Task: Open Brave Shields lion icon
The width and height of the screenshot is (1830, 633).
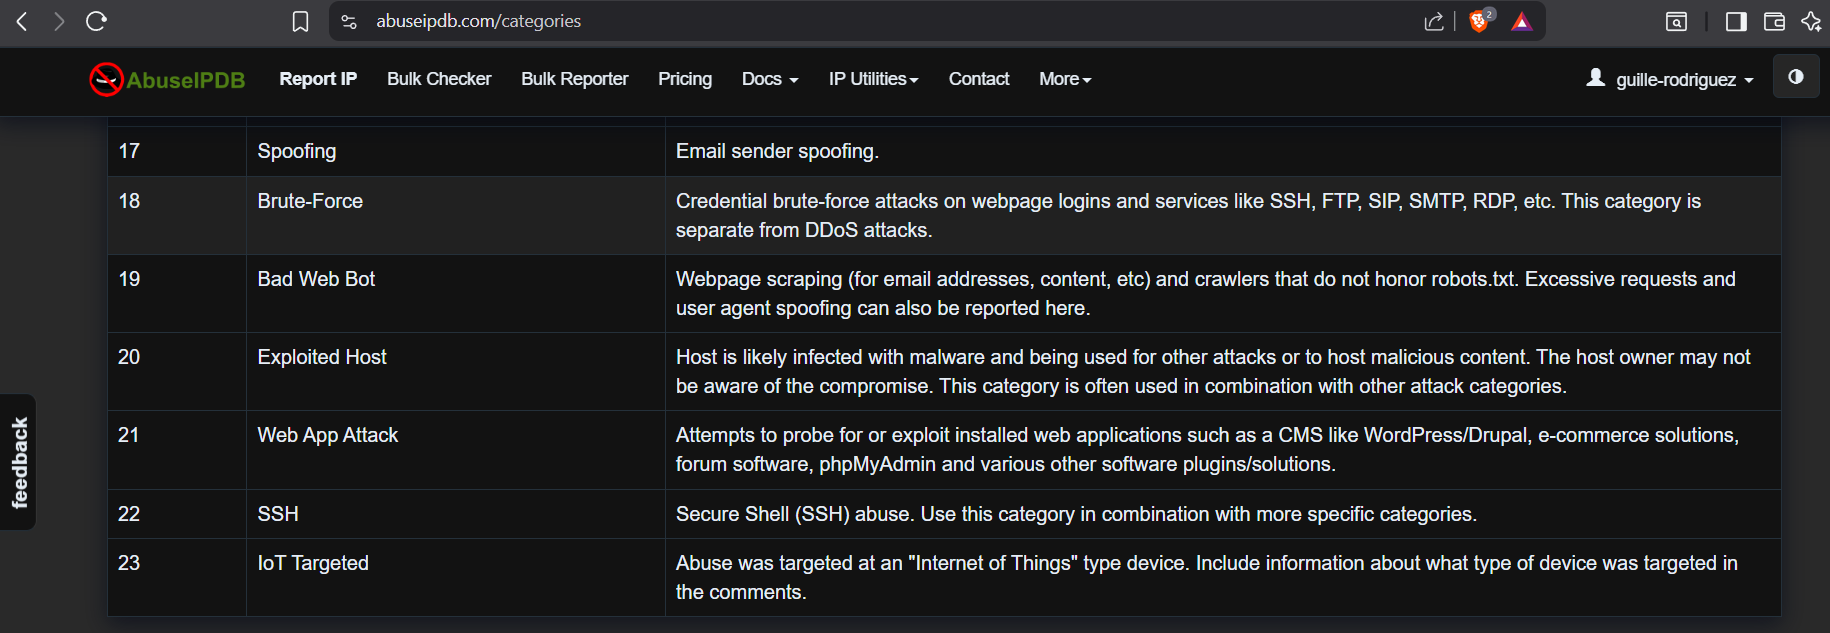Action: [x=1479, y=21]
